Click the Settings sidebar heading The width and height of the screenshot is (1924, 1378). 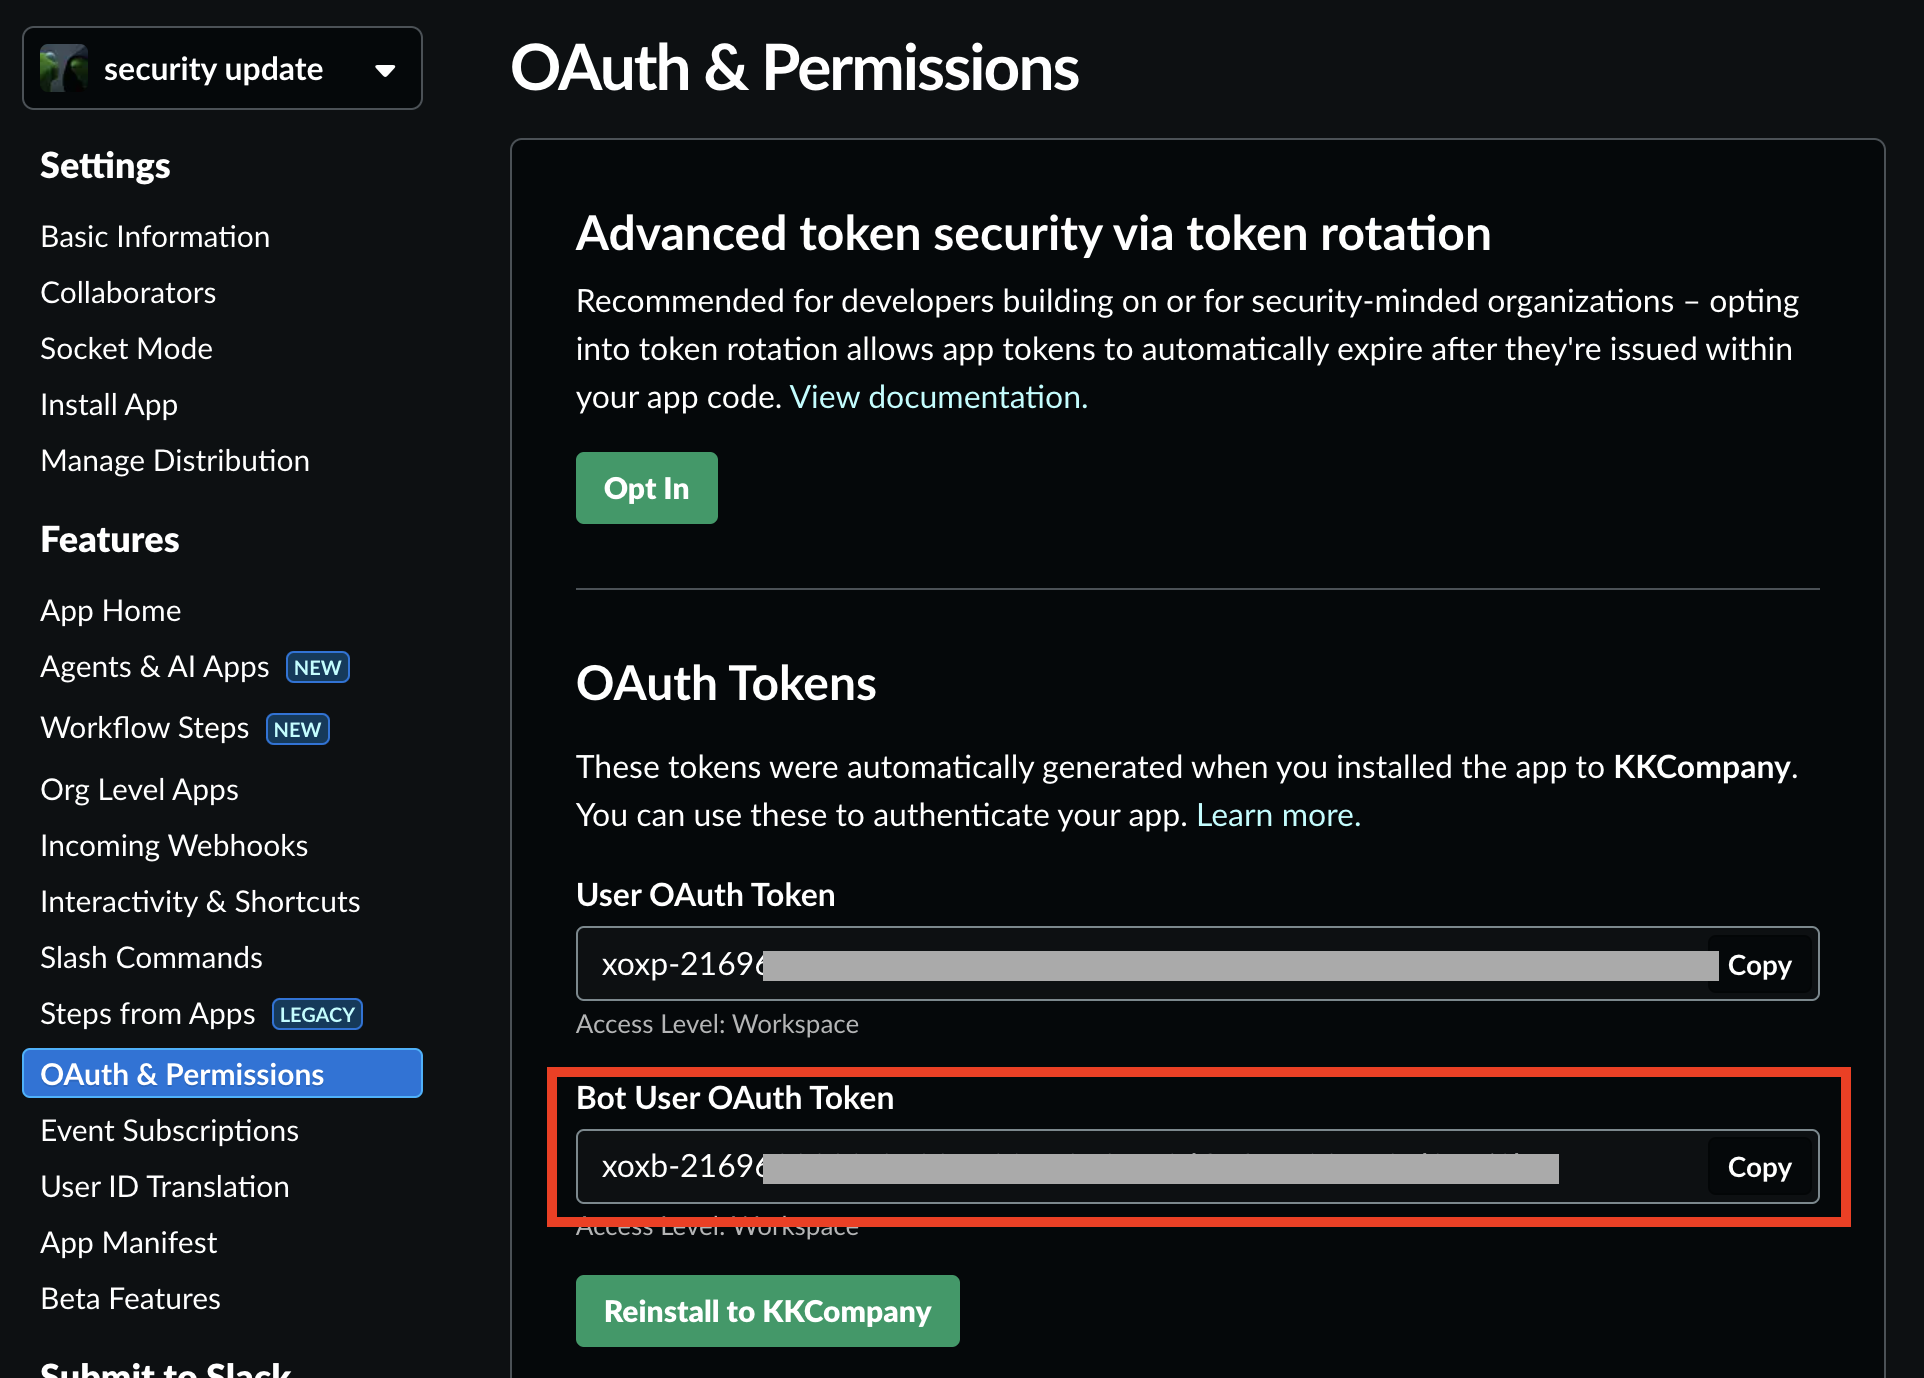coord(106,165)
